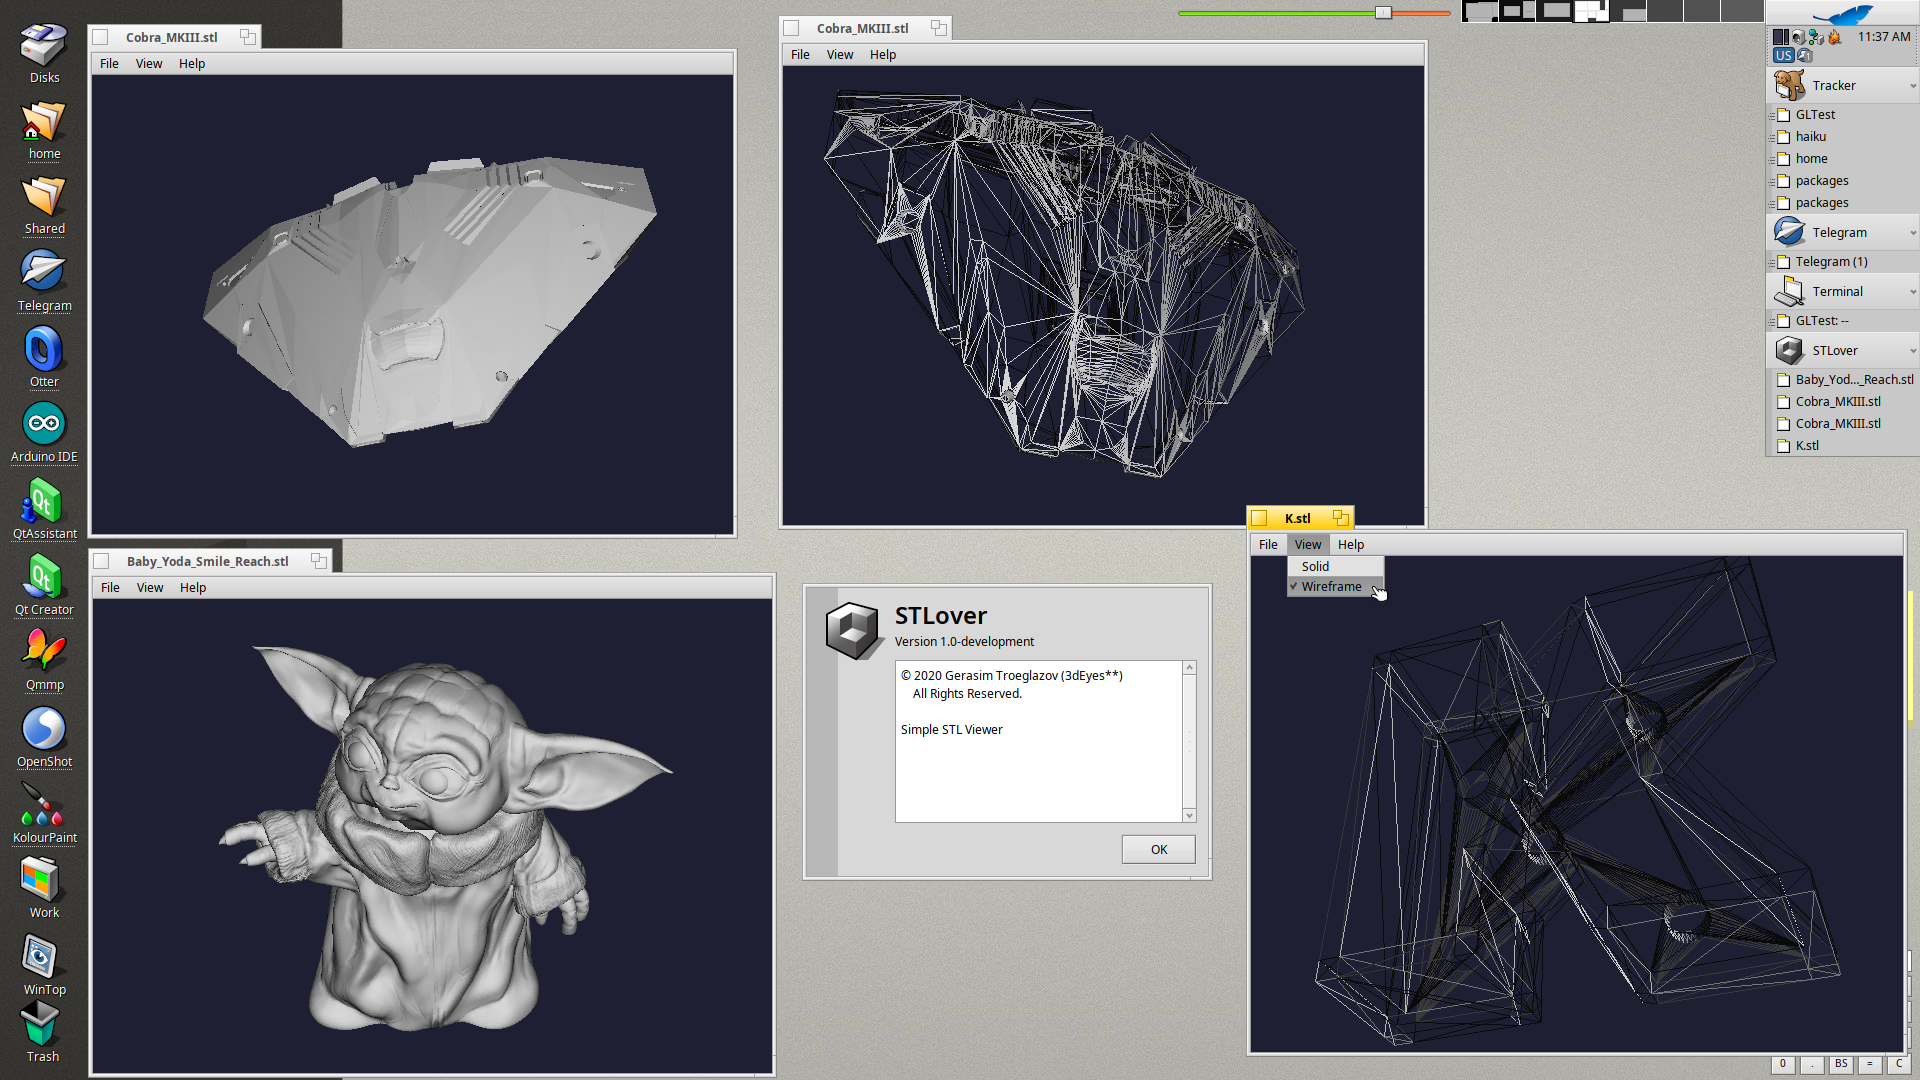This screenshot has height=1080, width=1920.
Task: Click the calculator 0 button
Action: click(1783, 1064)
